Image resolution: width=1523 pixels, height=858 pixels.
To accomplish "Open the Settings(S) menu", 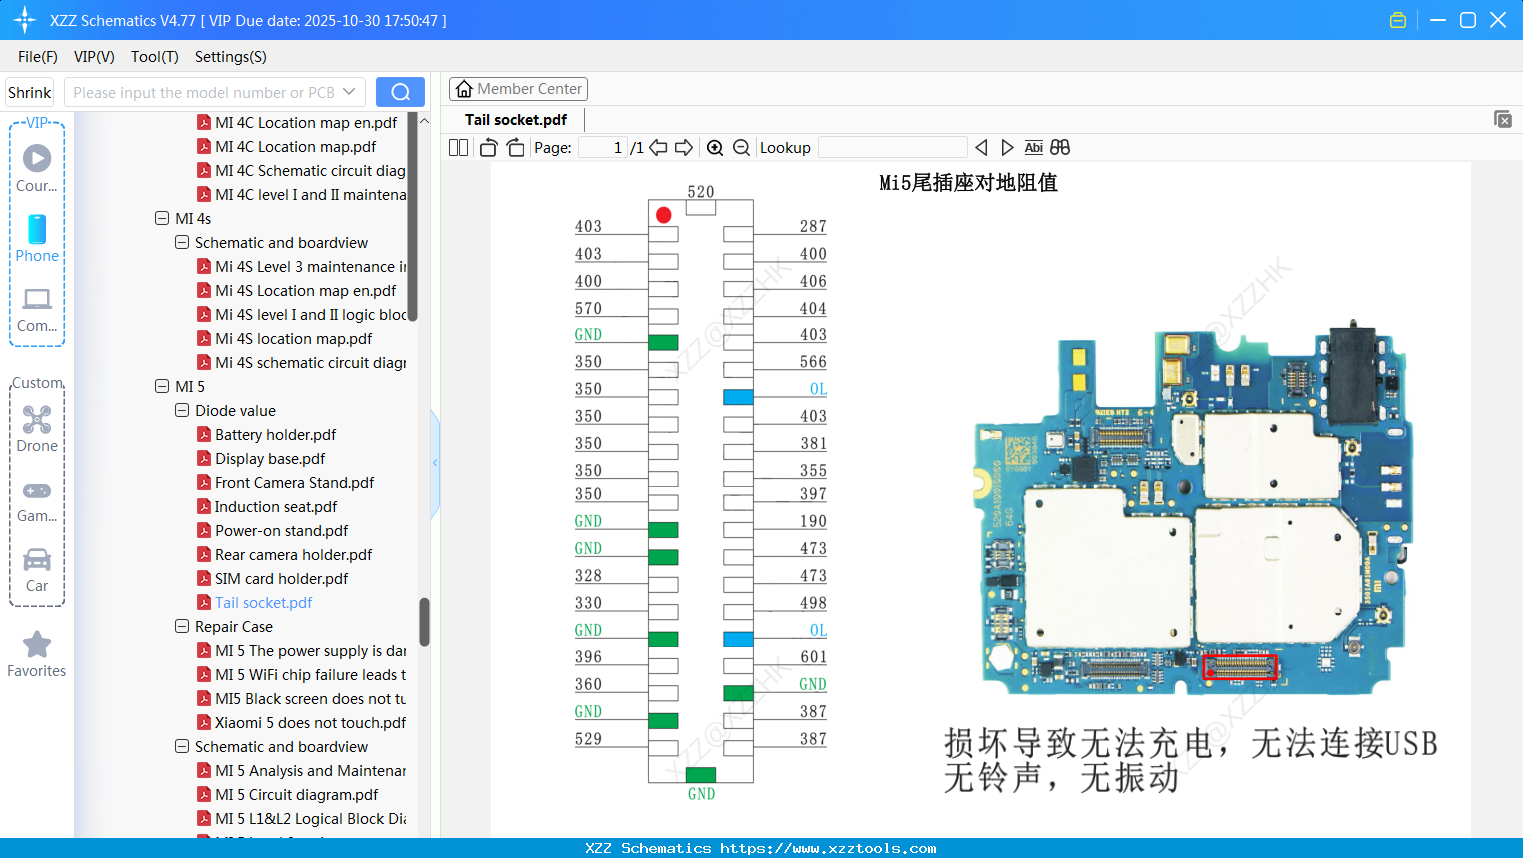I will (x=230, y=57).
